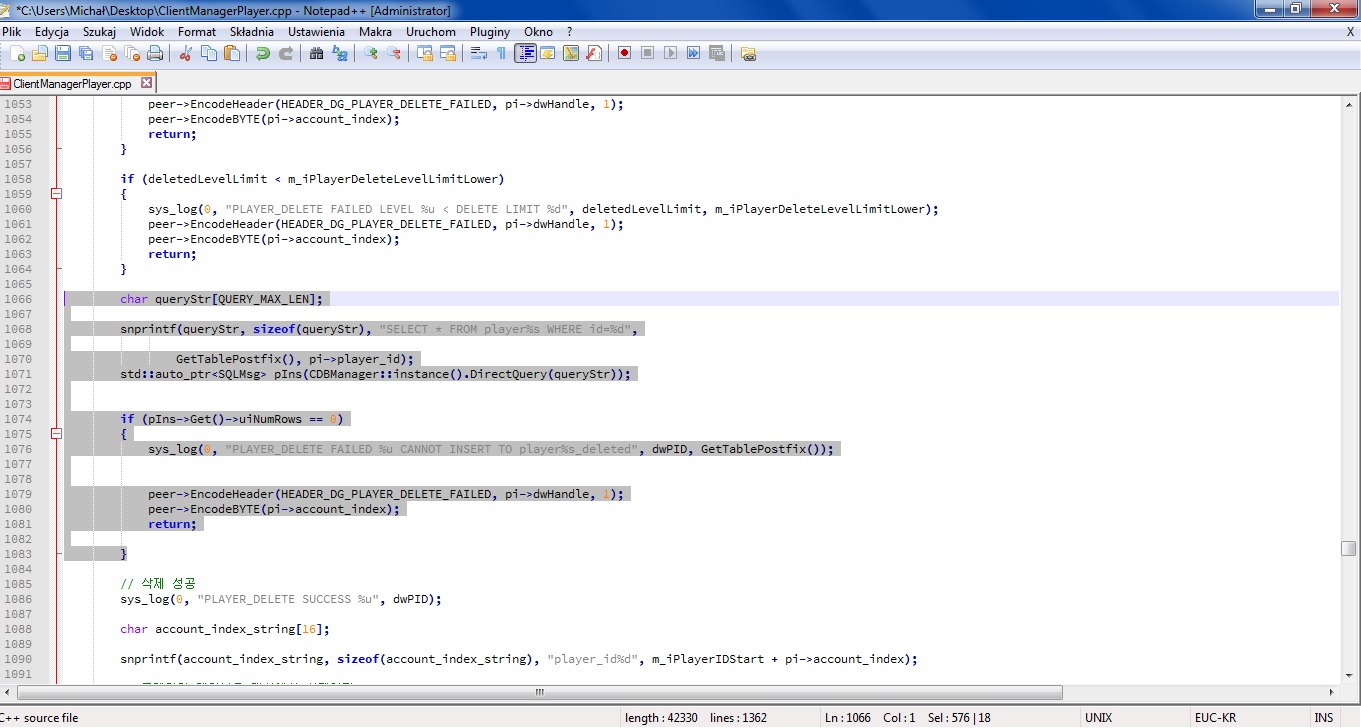Save the current recorded macro icon
1361x728 pixels.
click(x=717, y=53)
